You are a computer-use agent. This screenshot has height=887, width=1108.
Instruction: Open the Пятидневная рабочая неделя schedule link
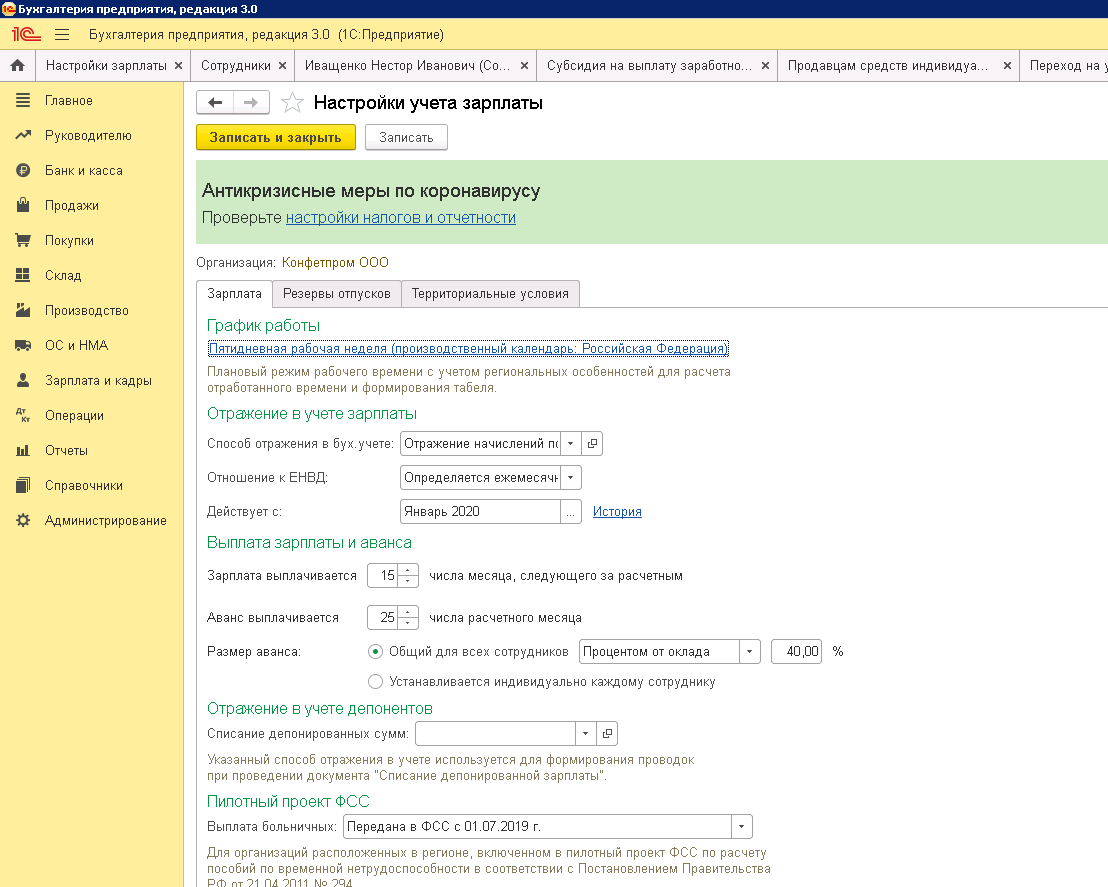(468, 348)
